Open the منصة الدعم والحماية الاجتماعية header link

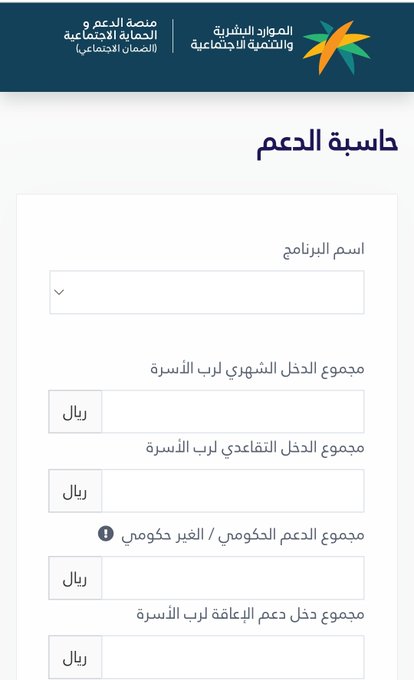coord(111,36)
